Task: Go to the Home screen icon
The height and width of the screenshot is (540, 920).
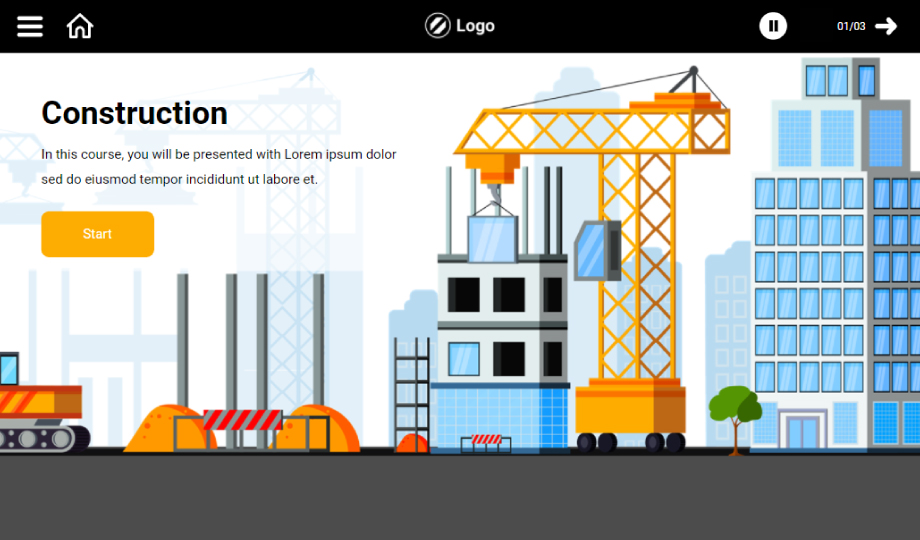Action: (80, 26)
